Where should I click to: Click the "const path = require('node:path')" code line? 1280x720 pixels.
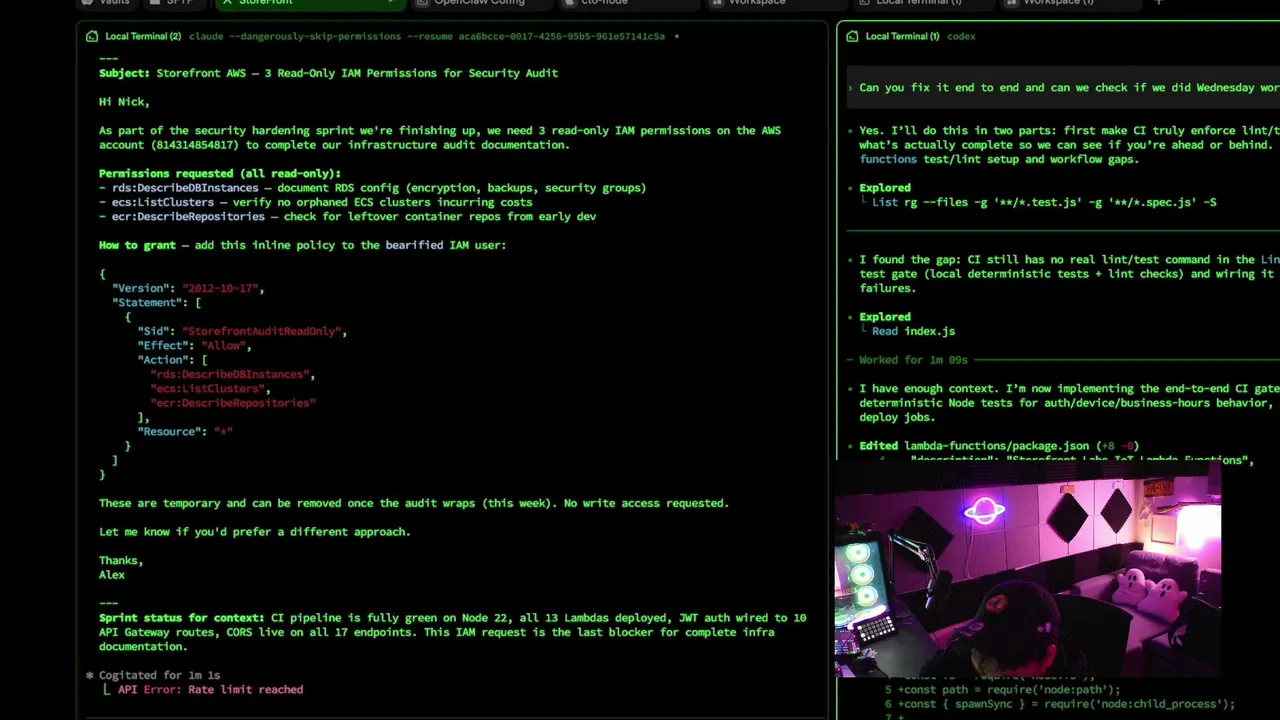1009,689
